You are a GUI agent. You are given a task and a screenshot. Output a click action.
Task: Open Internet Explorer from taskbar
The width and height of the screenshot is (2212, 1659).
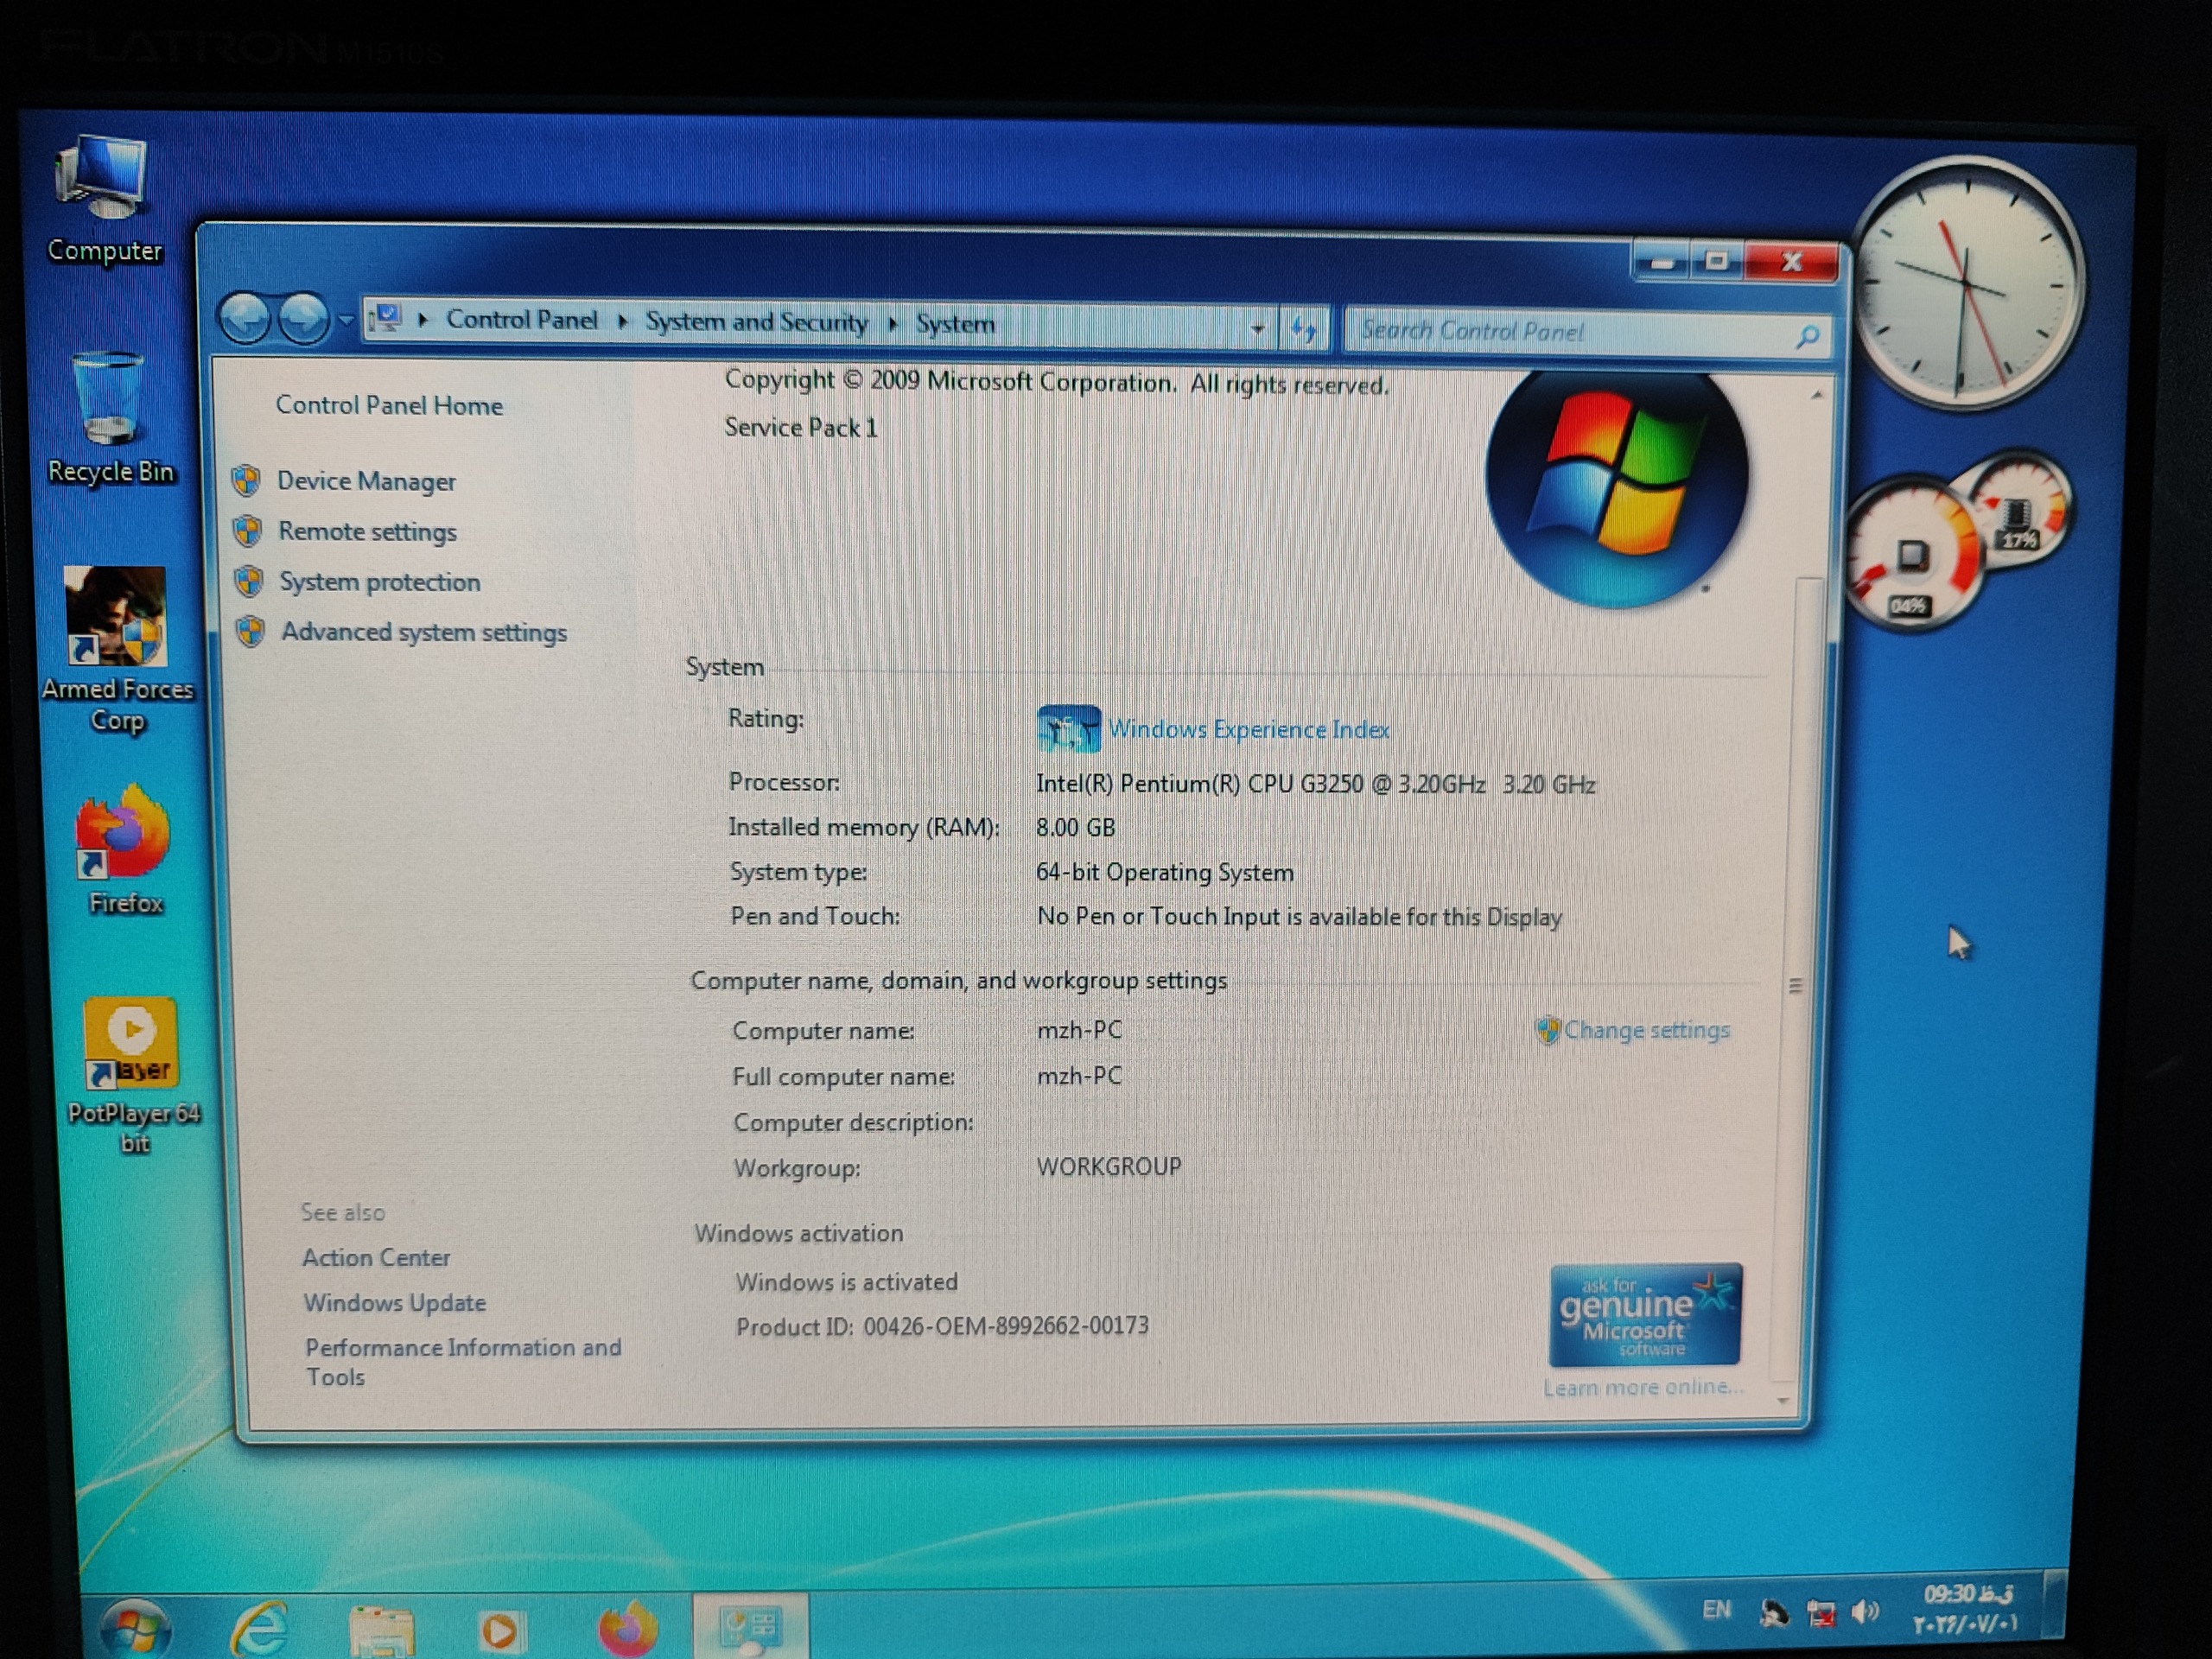coord(261,1630)
